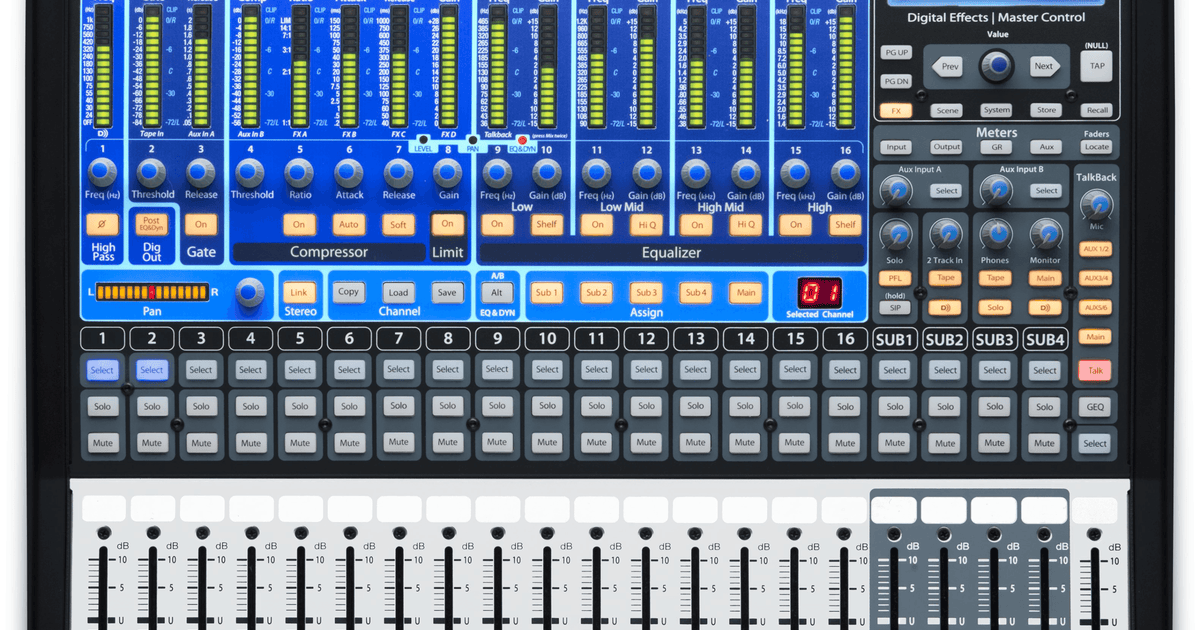
Task: Click the Gate Threshold knob
Action: 152,172
